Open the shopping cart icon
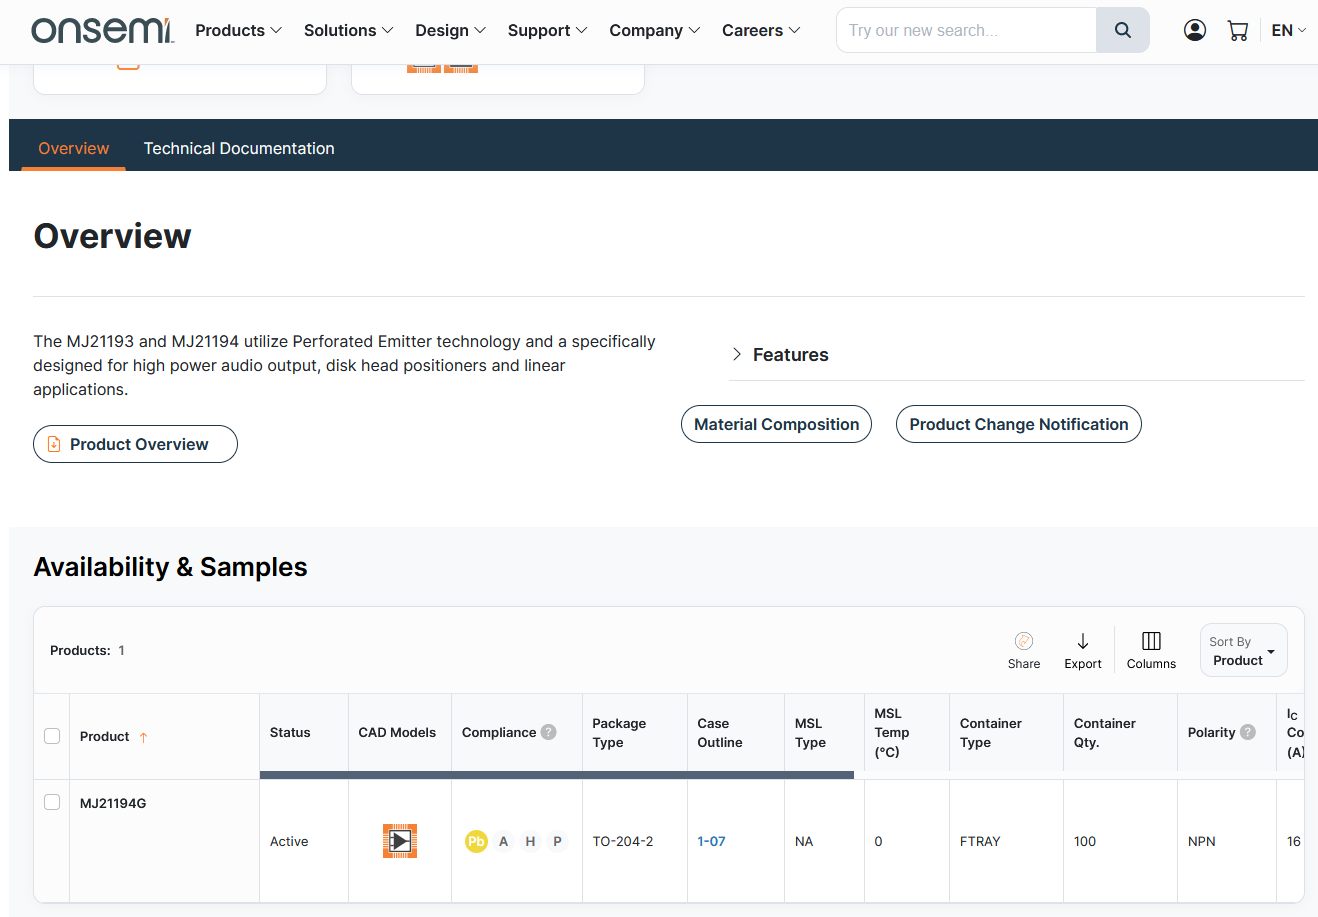The width and height of the screenshot is (1318, 917). point(1238,30)
